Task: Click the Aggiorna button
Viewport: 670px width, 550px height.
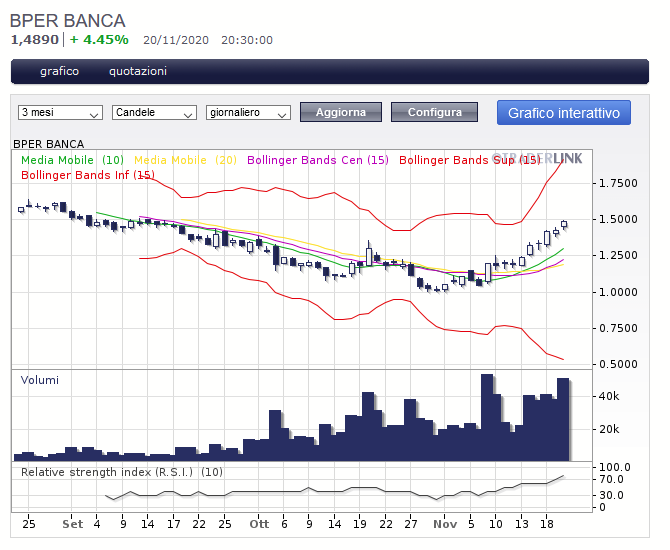Action: (x=341, y=112)
